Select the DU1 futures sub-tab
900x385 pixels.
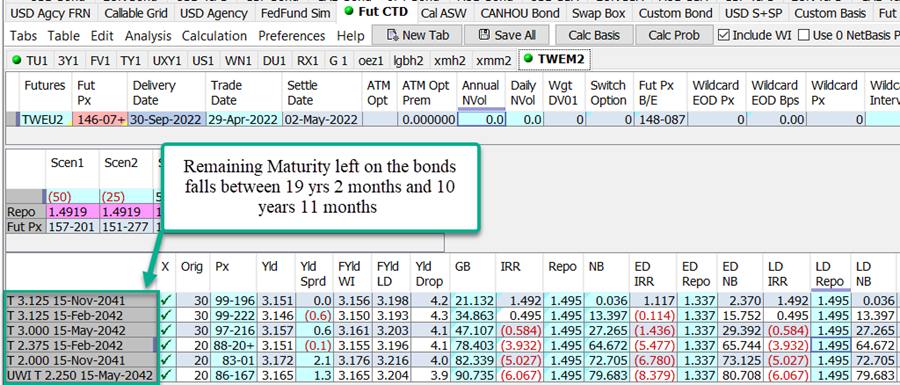(273, 60)
